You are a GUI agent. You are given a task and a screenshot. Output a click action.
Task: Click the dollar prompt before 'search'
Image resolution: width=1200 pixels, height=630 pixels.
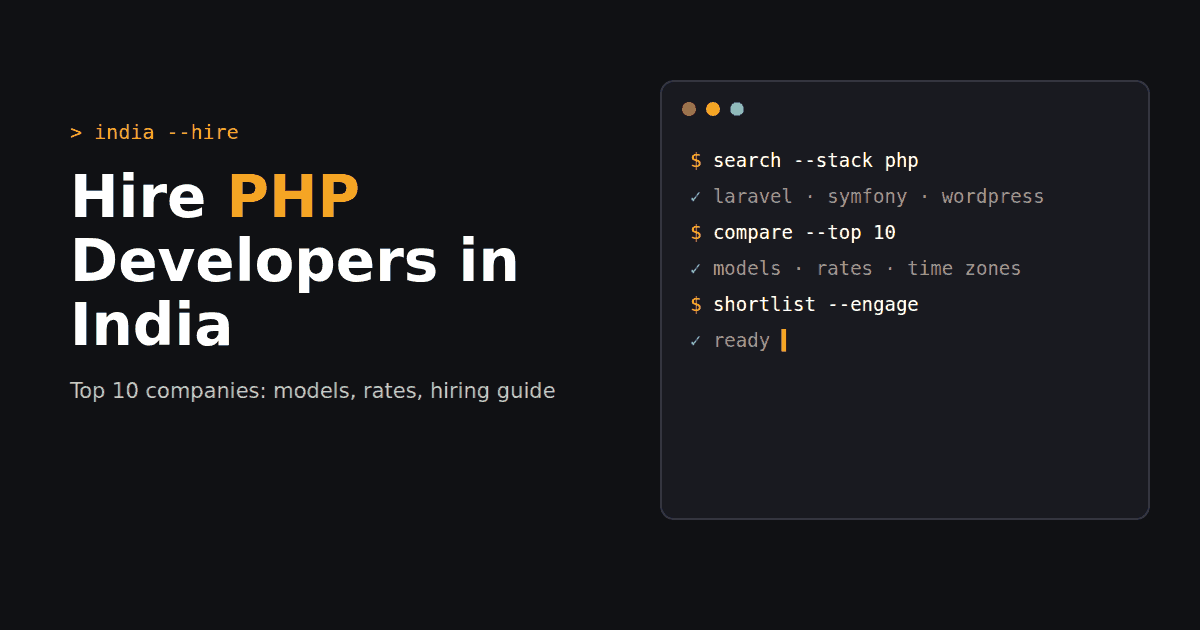696,160
